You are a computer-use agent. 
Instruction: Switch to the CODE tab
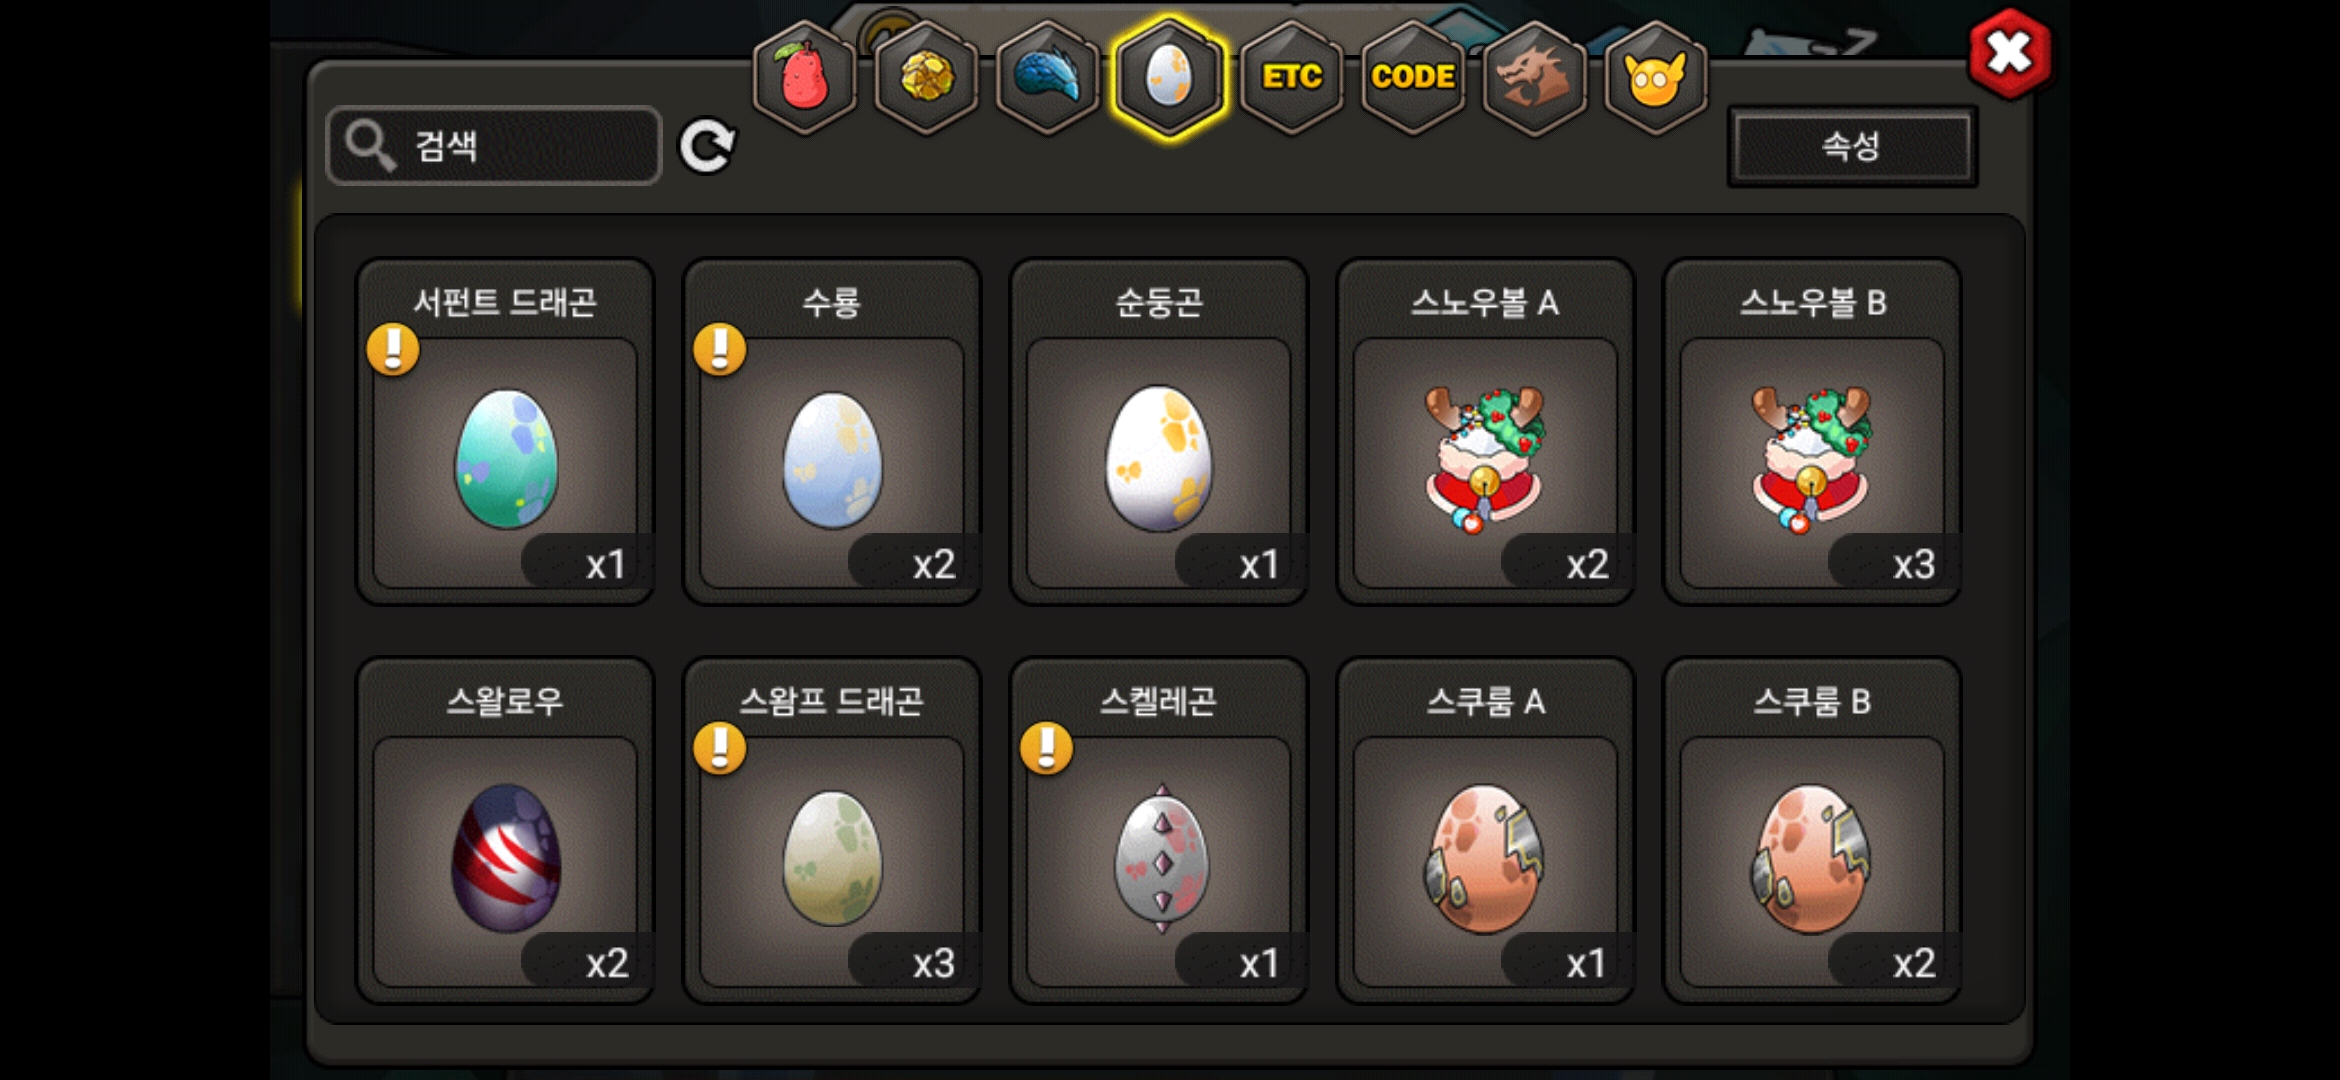1413,78
